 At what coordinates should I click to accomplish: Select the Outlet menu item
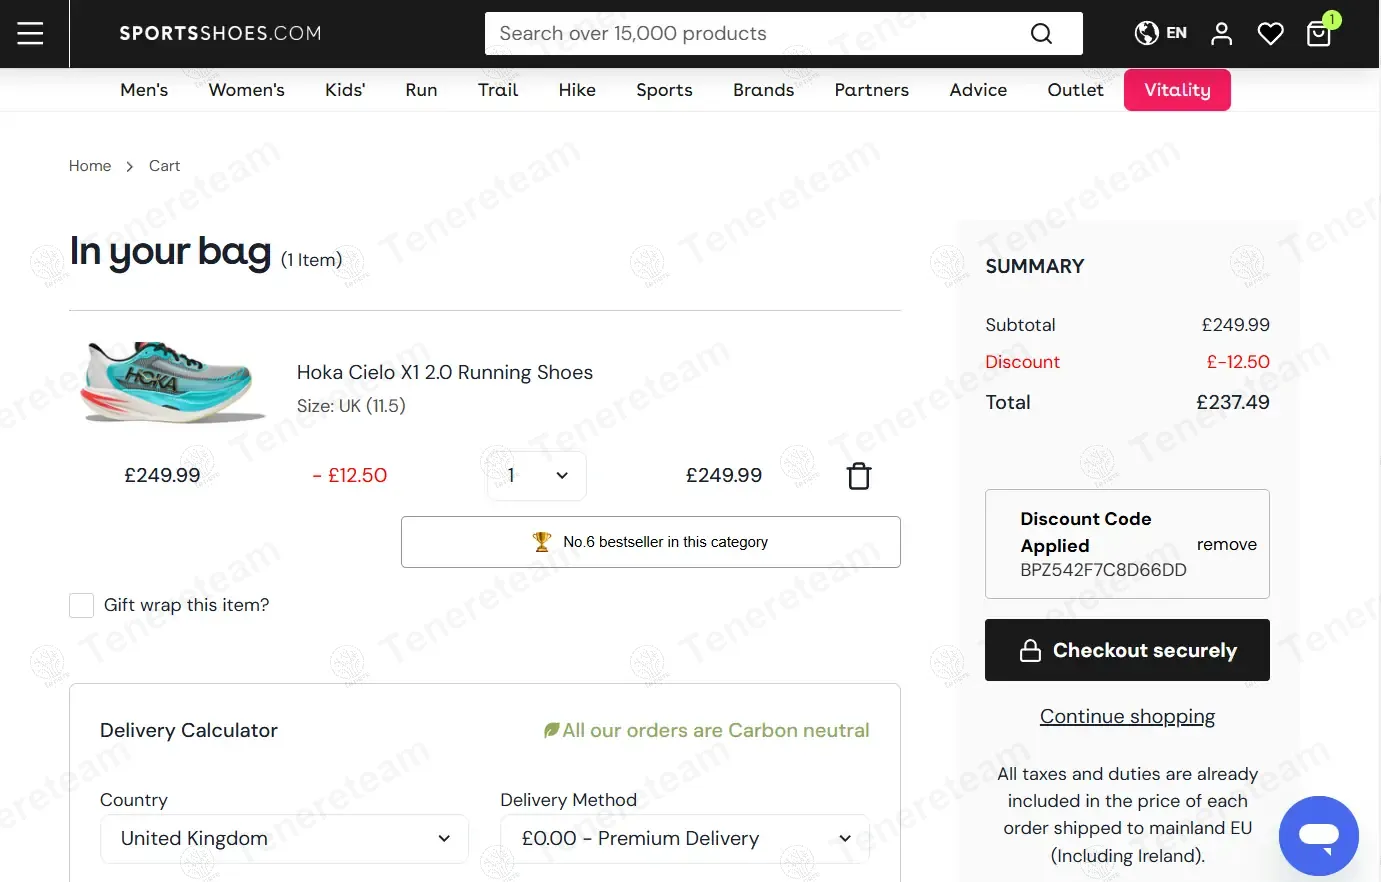click(x=1075, y=90)
